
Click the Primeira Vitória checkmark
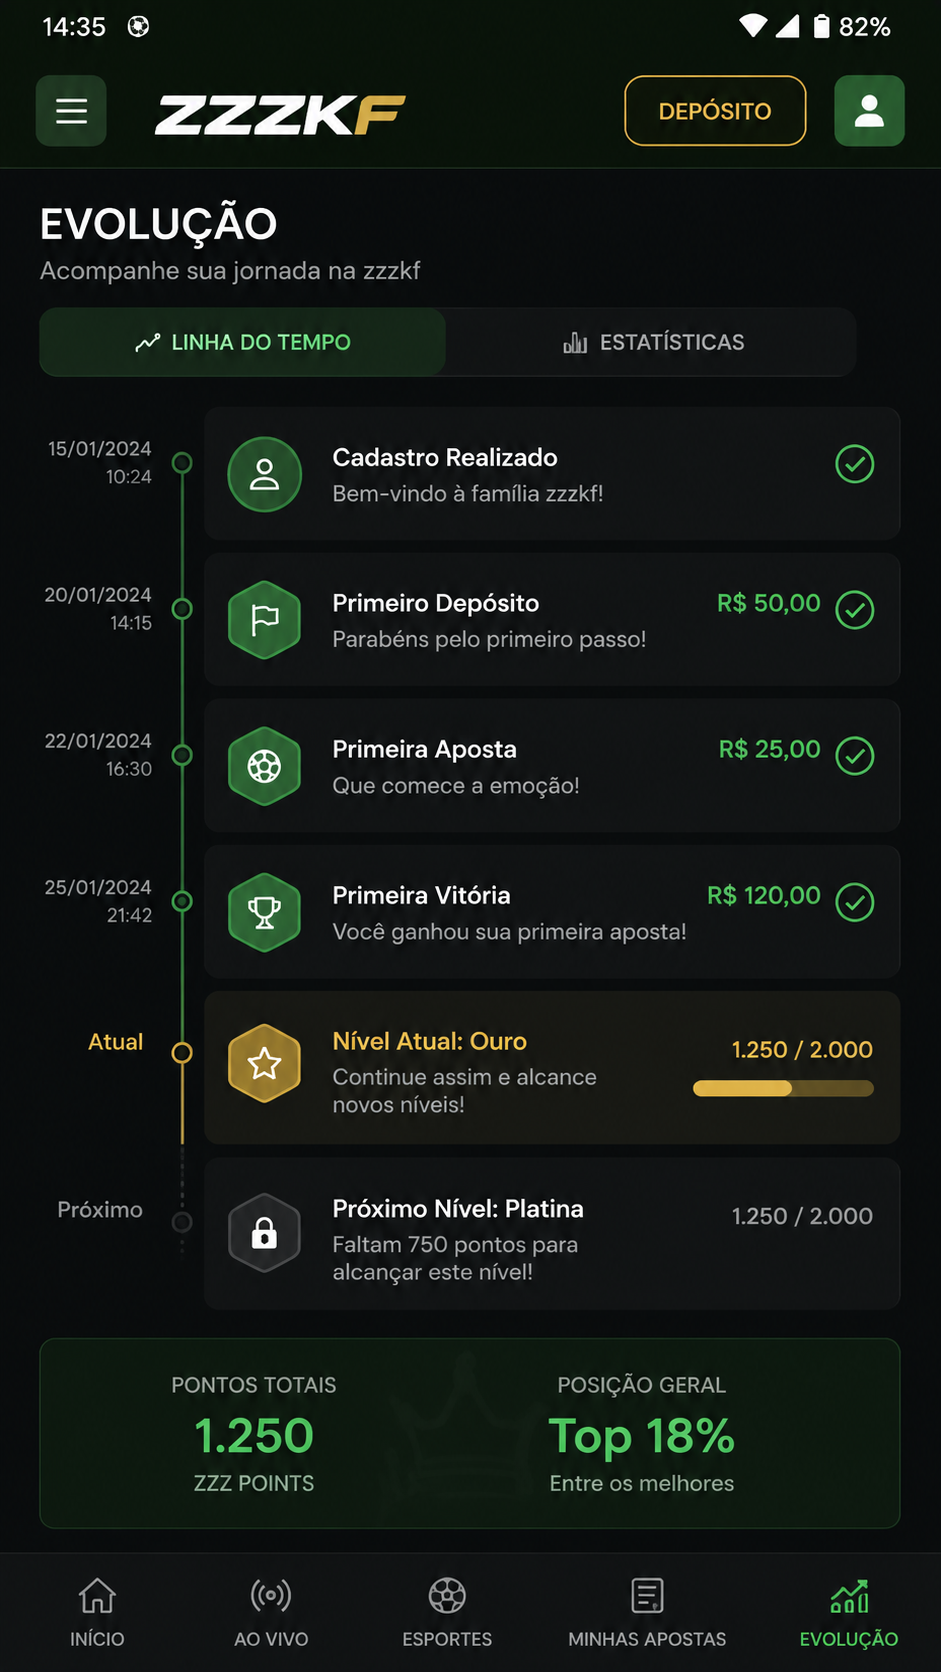[855, 902]
